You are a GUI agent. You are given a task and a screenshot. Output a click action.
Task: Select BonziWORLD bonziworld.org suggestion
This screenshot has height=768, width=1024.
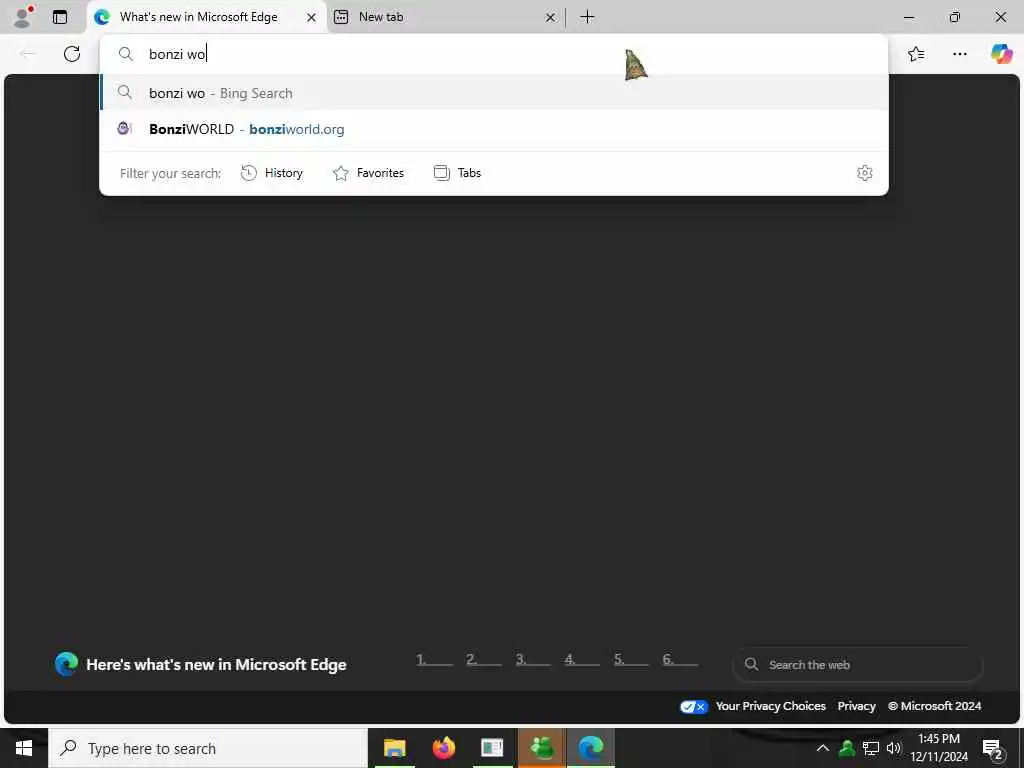[494, 129]
